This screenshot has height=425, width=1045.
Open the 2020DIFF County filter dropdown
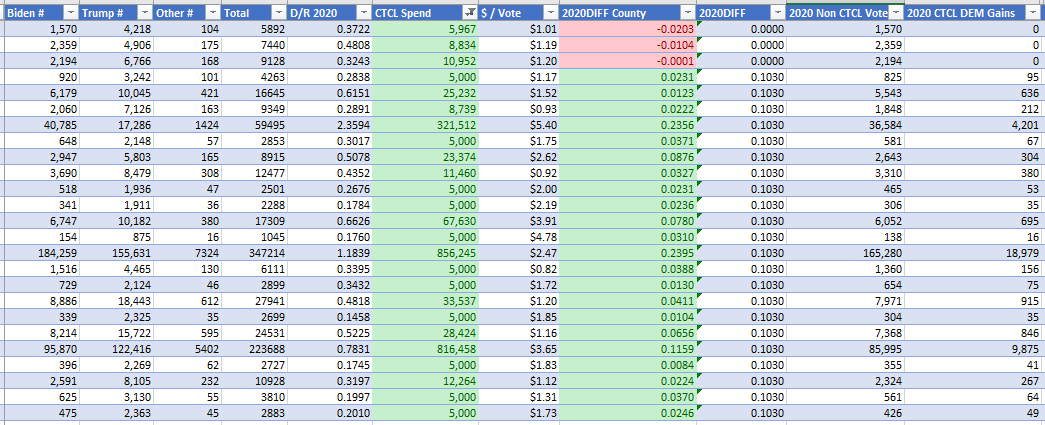tap(688, 13)
